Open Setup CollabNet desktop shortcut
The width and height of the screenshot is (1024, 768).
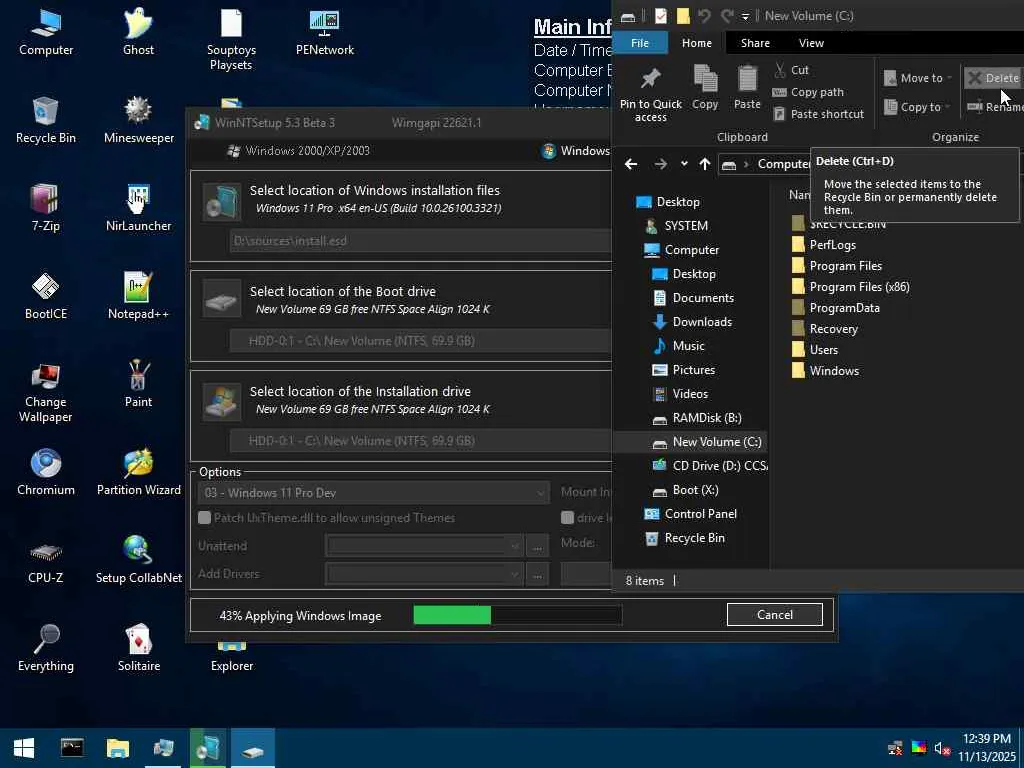138,560
